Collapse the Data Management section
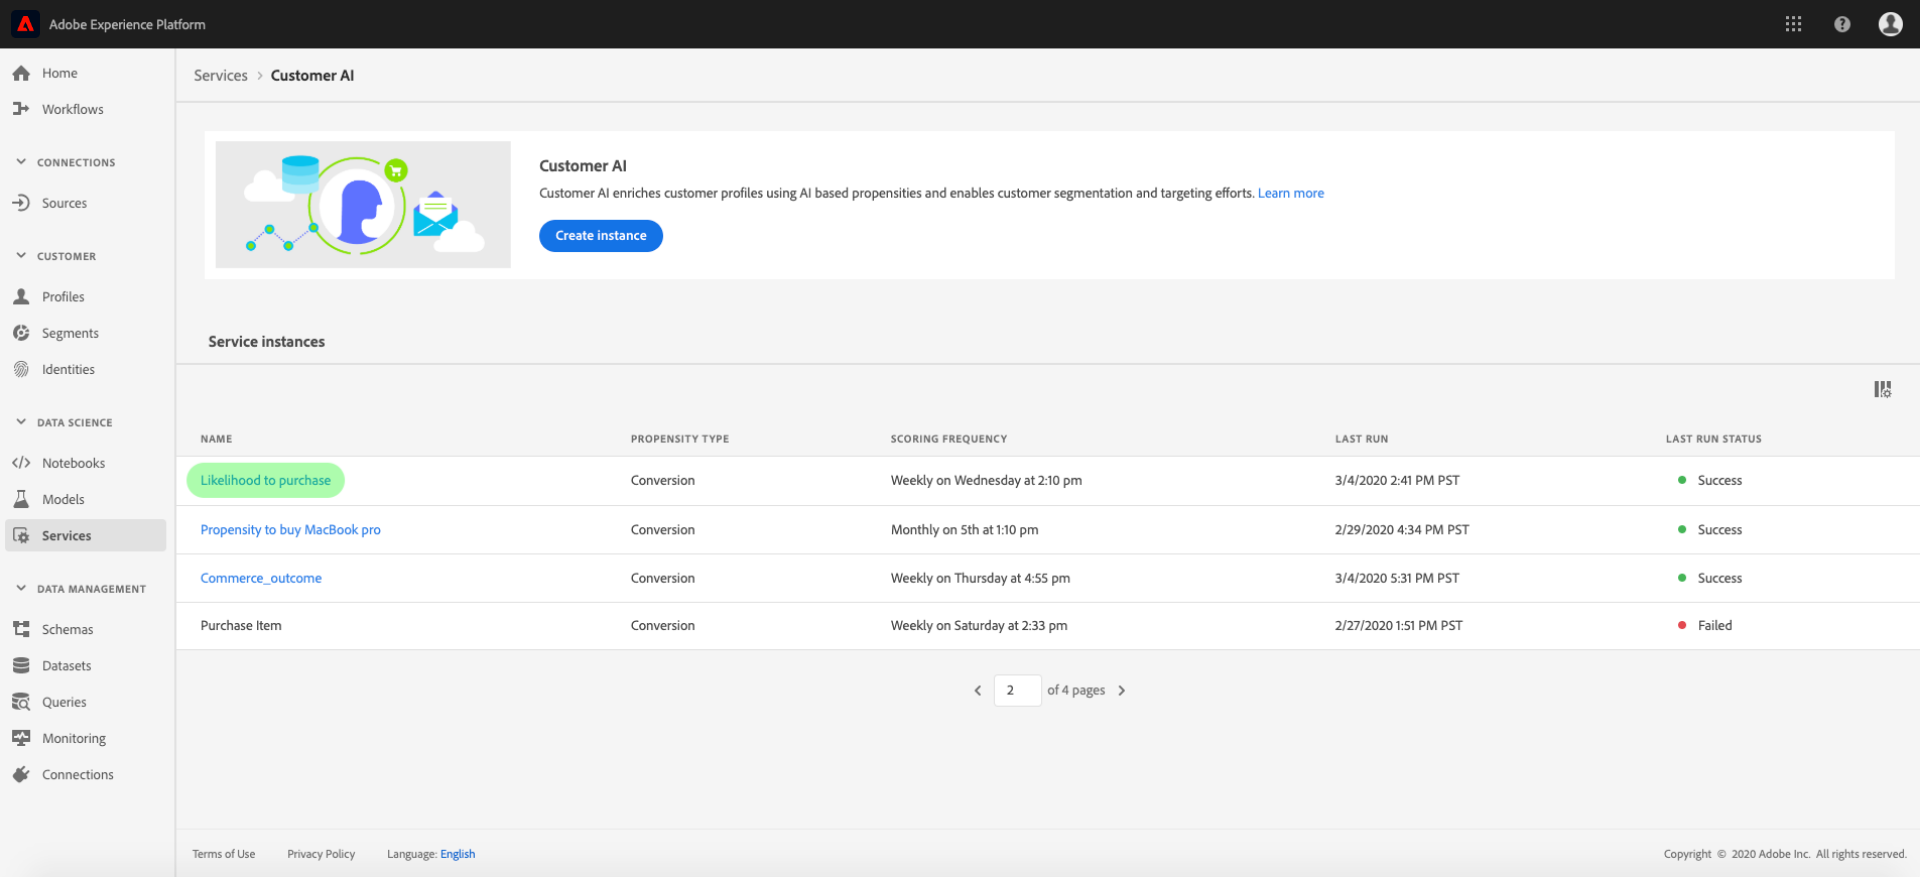 tap(21, 589)
